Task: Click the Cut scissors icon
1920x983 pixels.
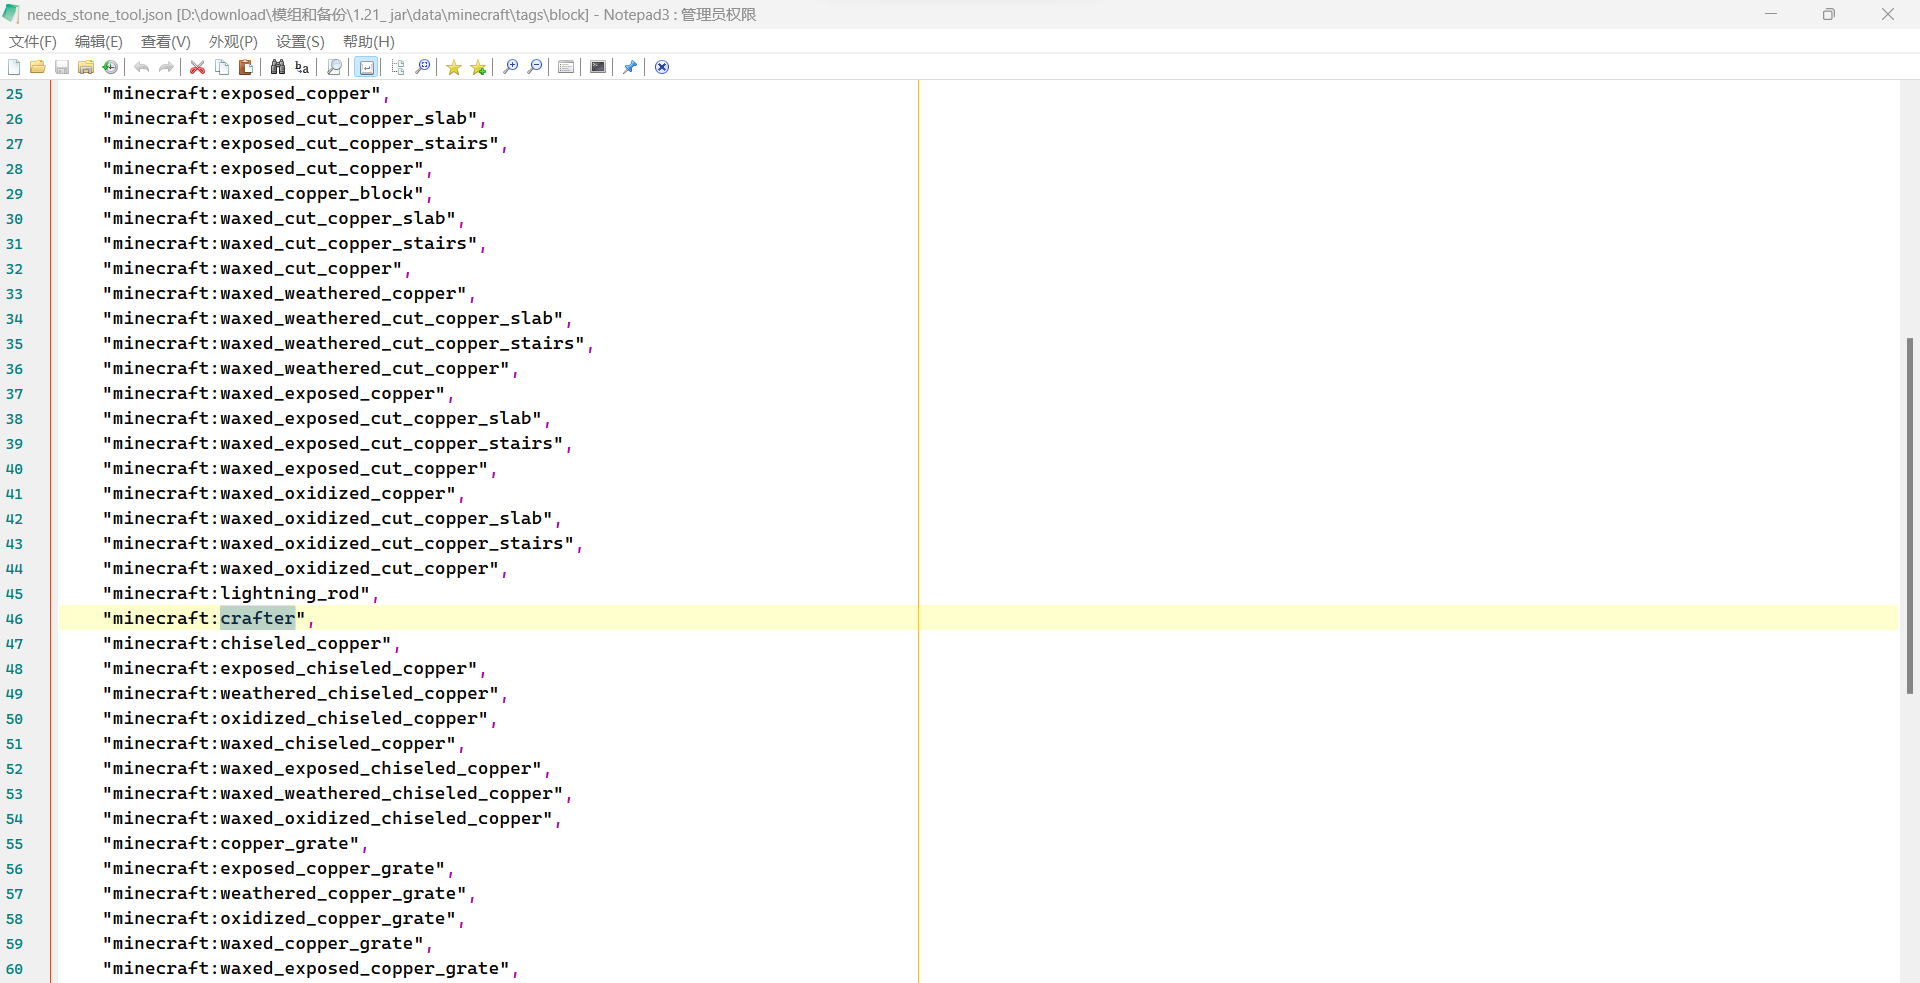Action: tap(198, 67)
